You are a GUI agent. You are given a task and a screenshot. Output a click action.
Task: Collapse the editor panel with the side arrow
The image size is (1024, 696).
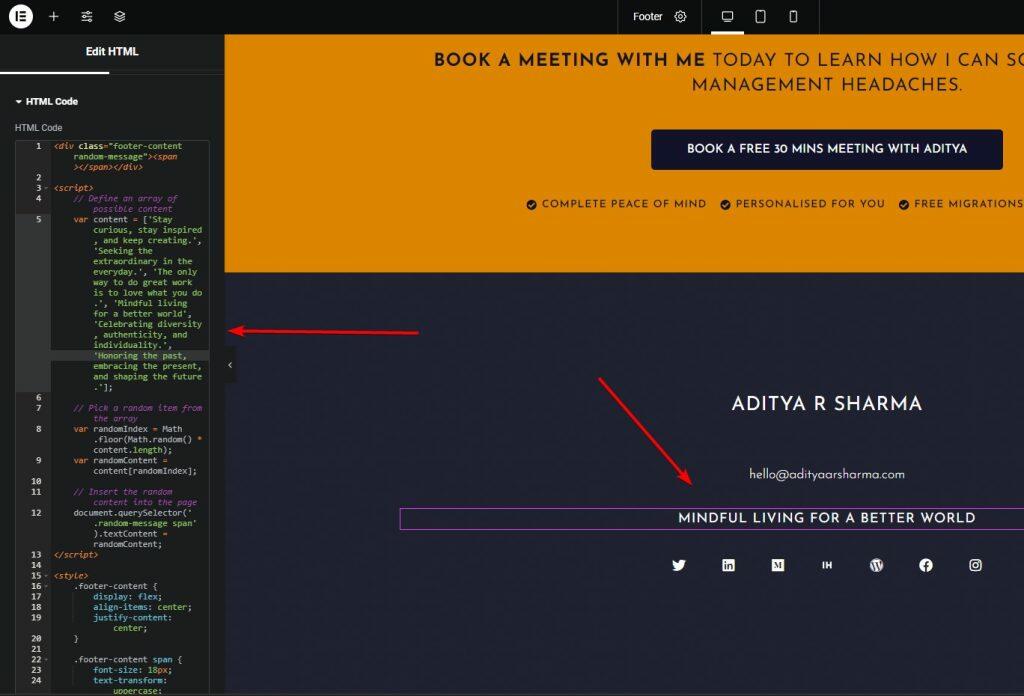(x=228, y=365)
